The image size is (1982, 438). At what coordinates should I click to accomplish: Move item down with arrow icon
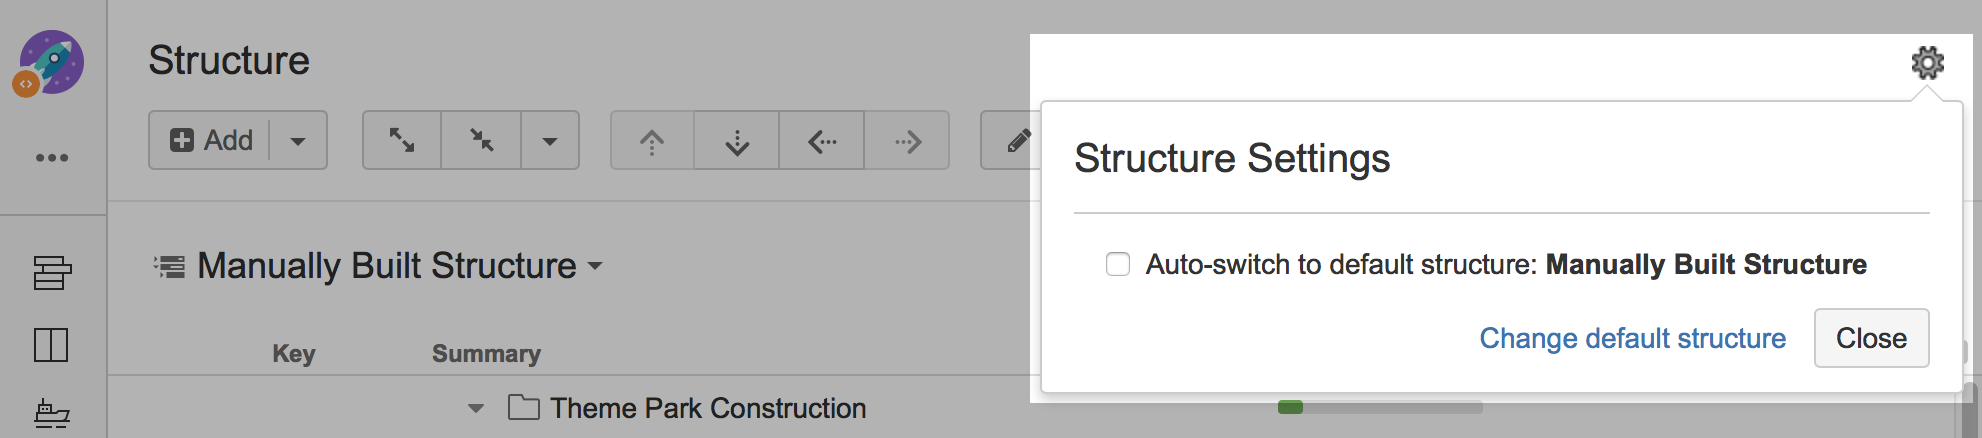pyautogui.click(x=737, y=141)
